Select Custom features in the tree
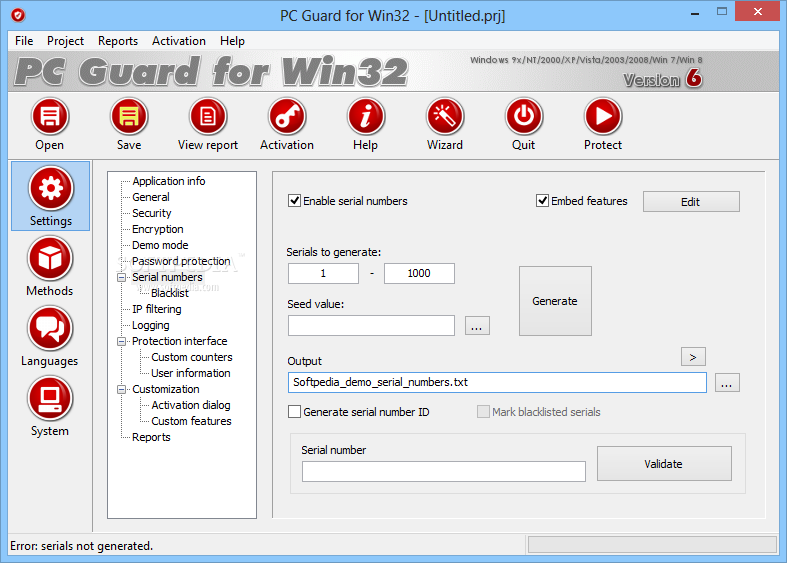Image resolution: width=787 pixels, height=563 pixels. click(191, 421)
